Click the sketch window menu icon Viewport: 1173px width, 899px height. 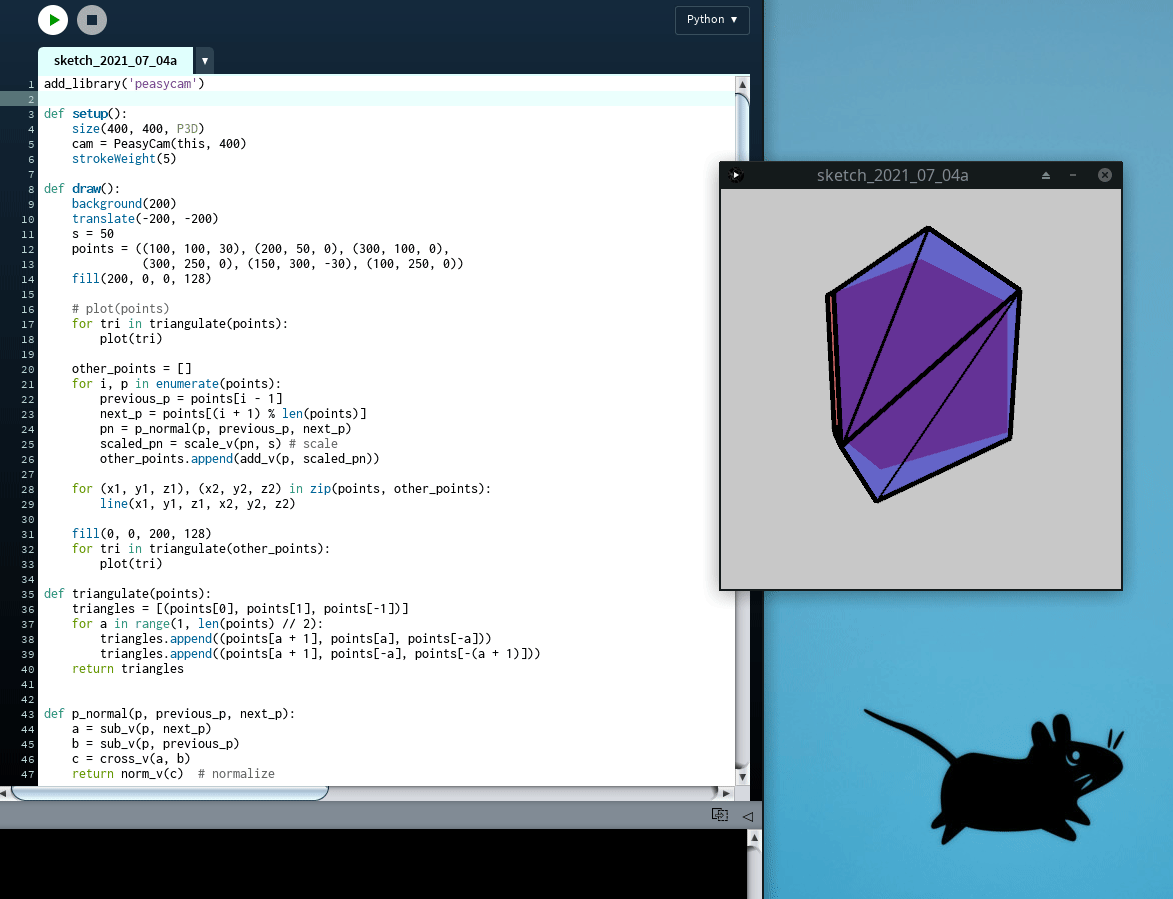pyautogui.click(x=735, y=175)
